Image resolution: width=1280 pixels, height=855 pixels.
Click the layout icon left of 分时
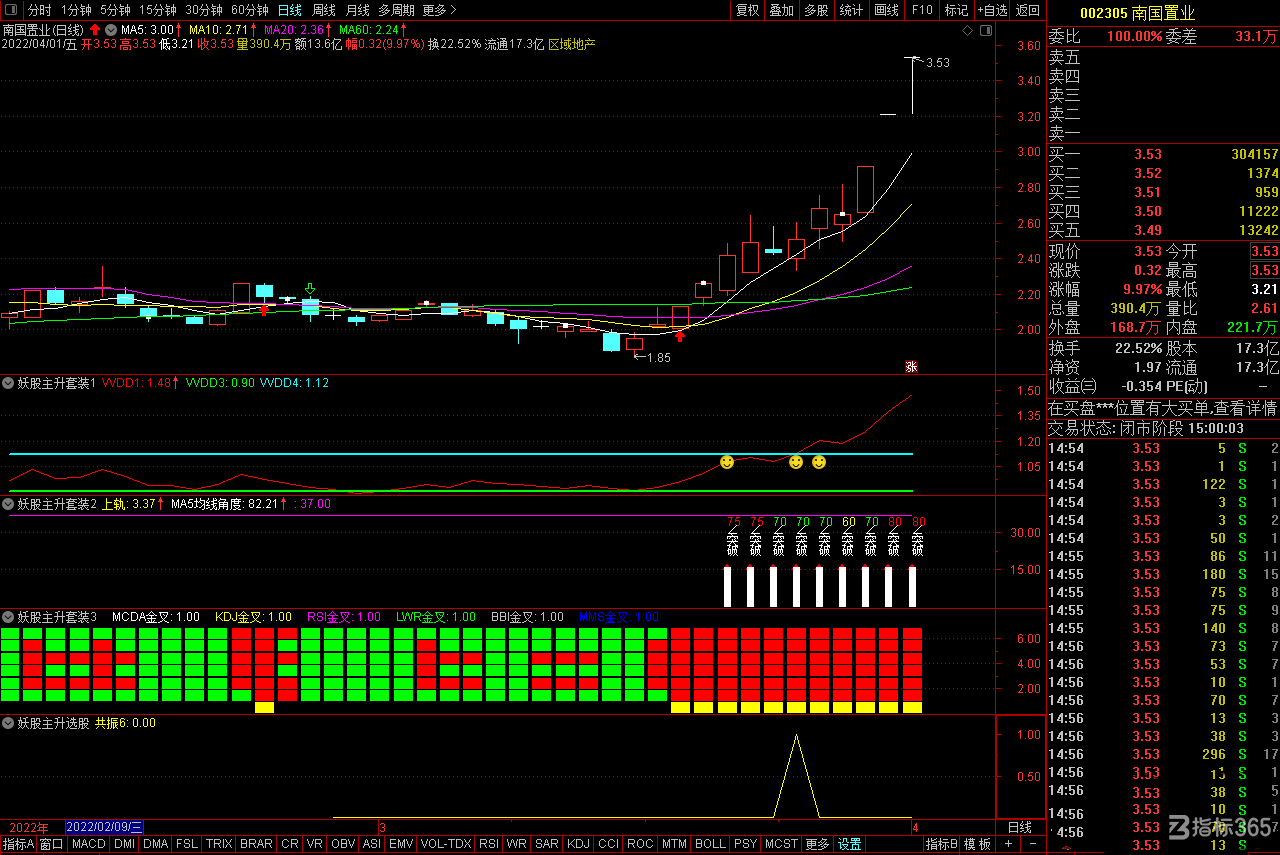click(x=12, y=10)
